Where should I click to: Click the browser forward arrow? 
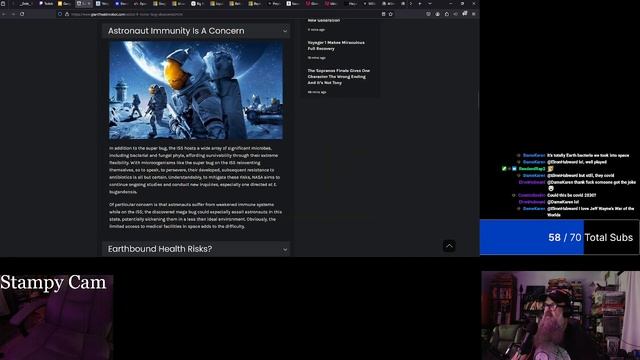pos(13,14)
